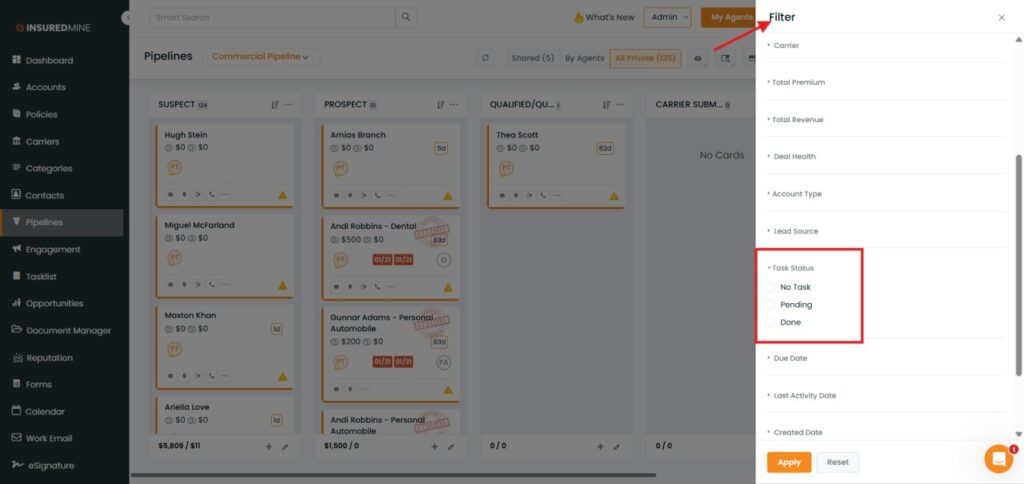Click the pipeline refresh icon
Image resolution: width=1024 pixels, height=484 pixels.
click(x=486, y=58)
